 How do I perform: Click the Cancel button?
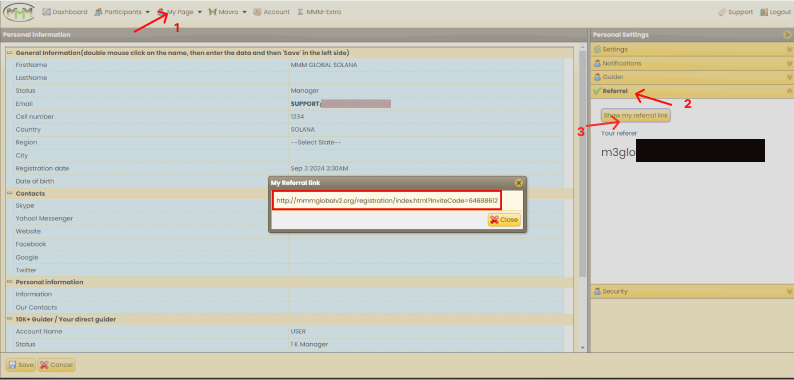(x=56, y=365)
